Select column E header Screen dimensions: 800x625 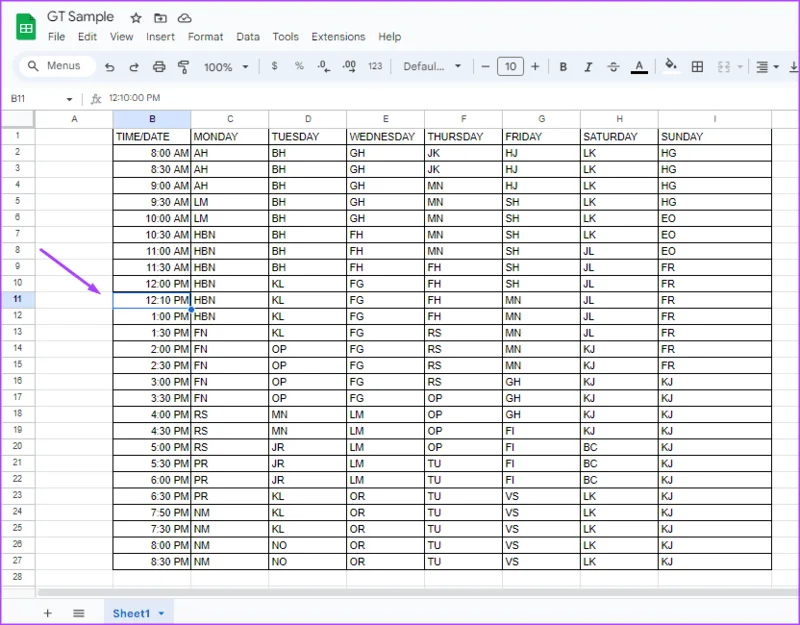[386, 119]
